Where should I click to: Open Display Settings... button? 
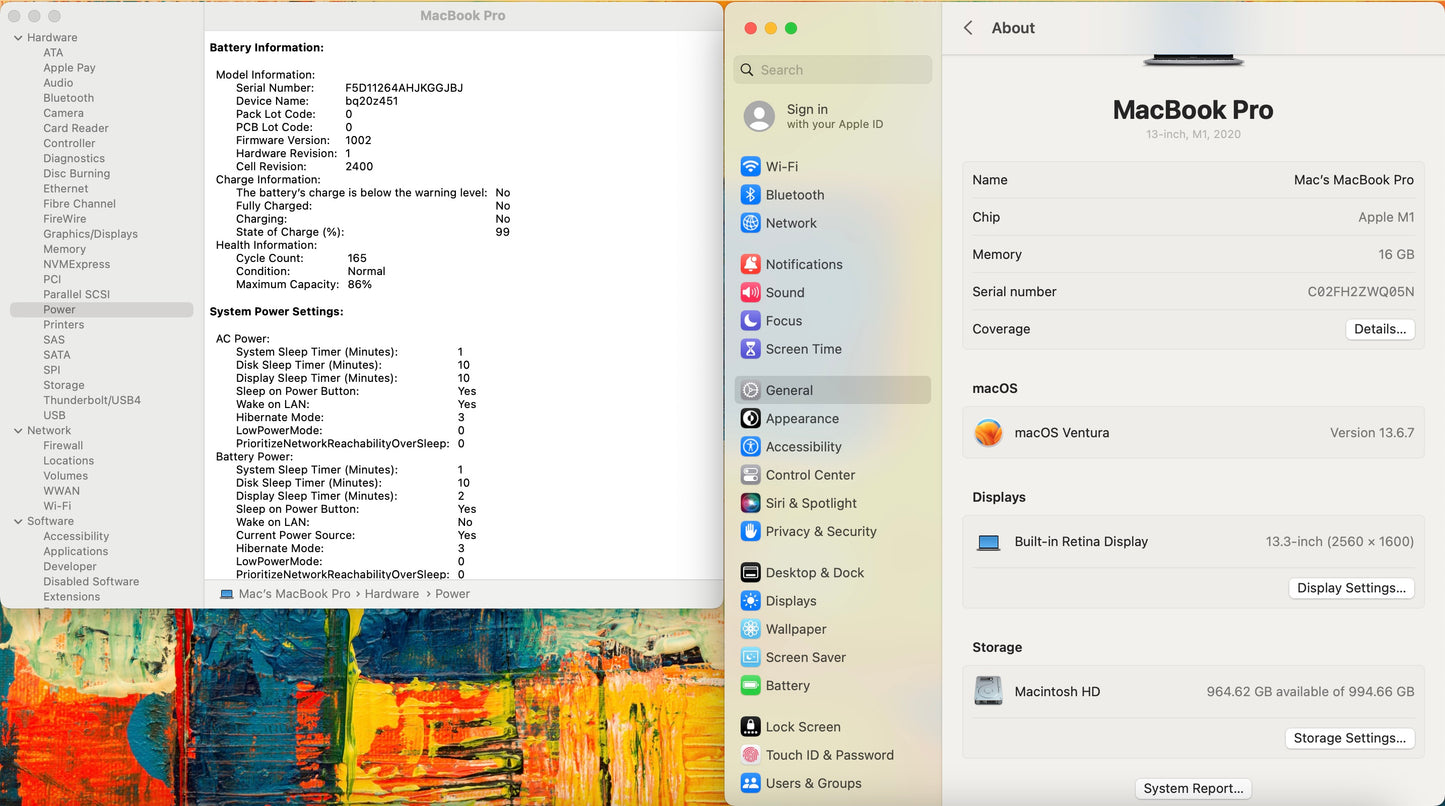[1351, 588]
